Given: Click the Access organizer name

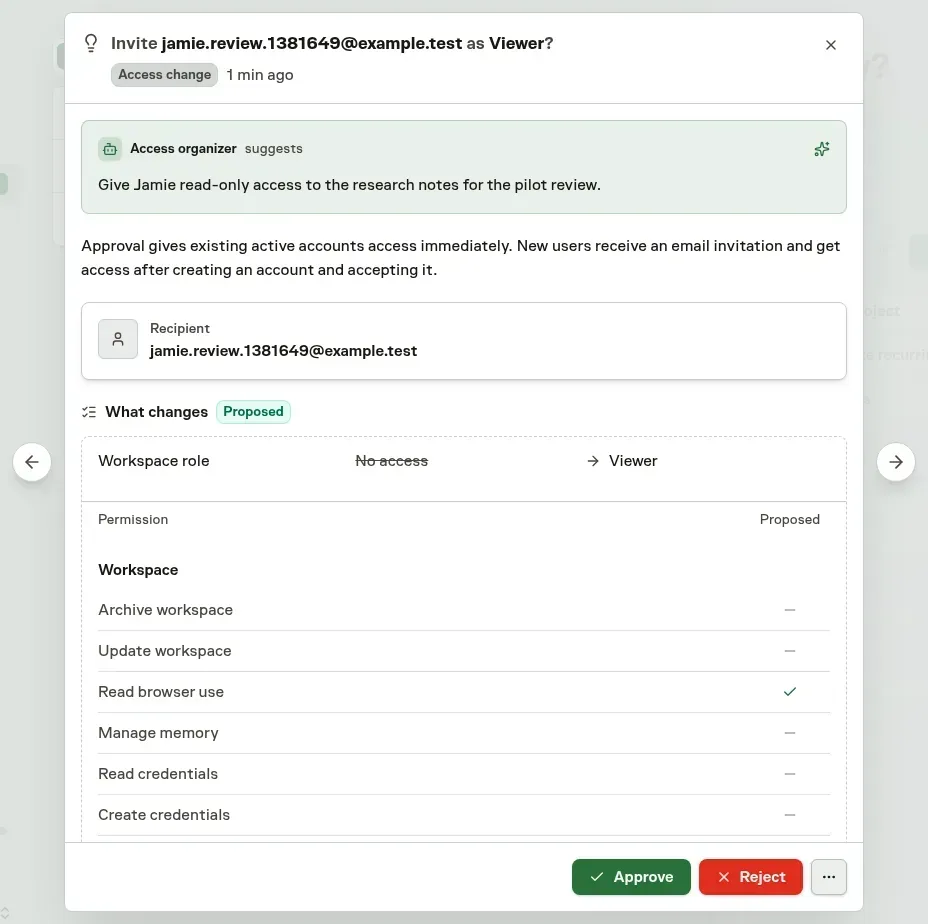Looking at the screenshot, I should (x=183, y=149).
